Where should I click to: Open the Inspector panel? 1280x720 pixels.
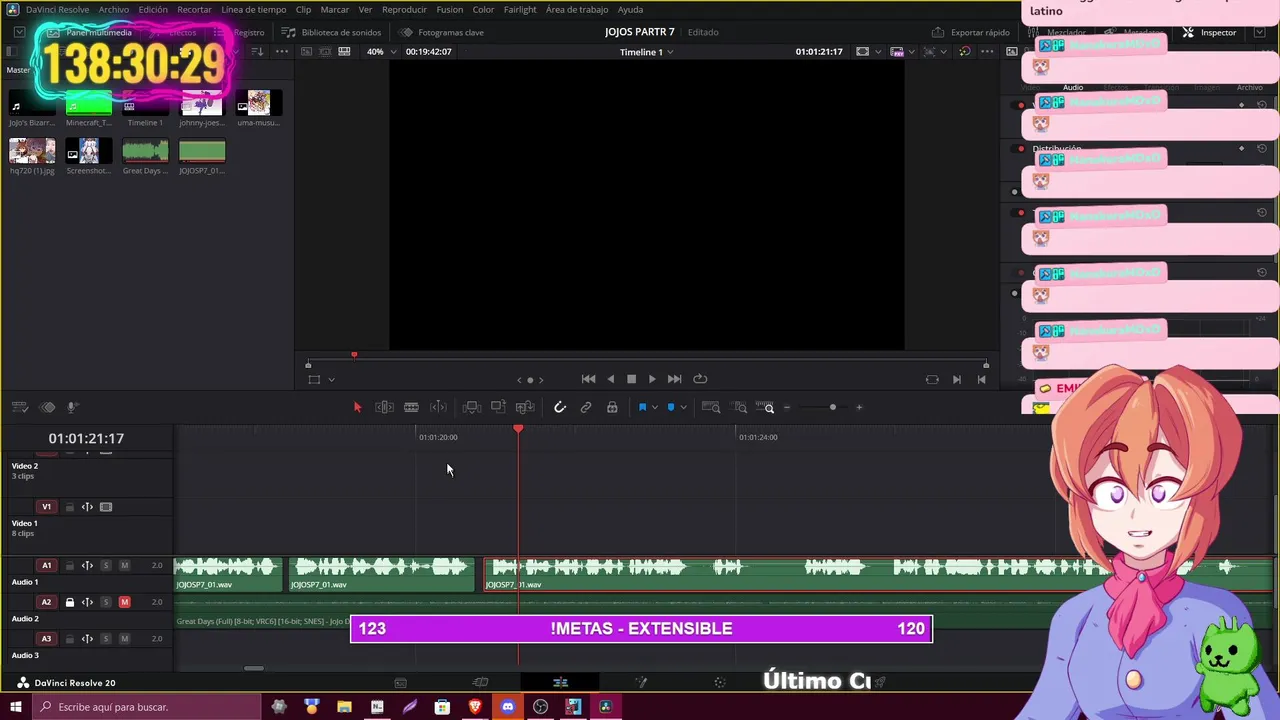(1209, 32)
